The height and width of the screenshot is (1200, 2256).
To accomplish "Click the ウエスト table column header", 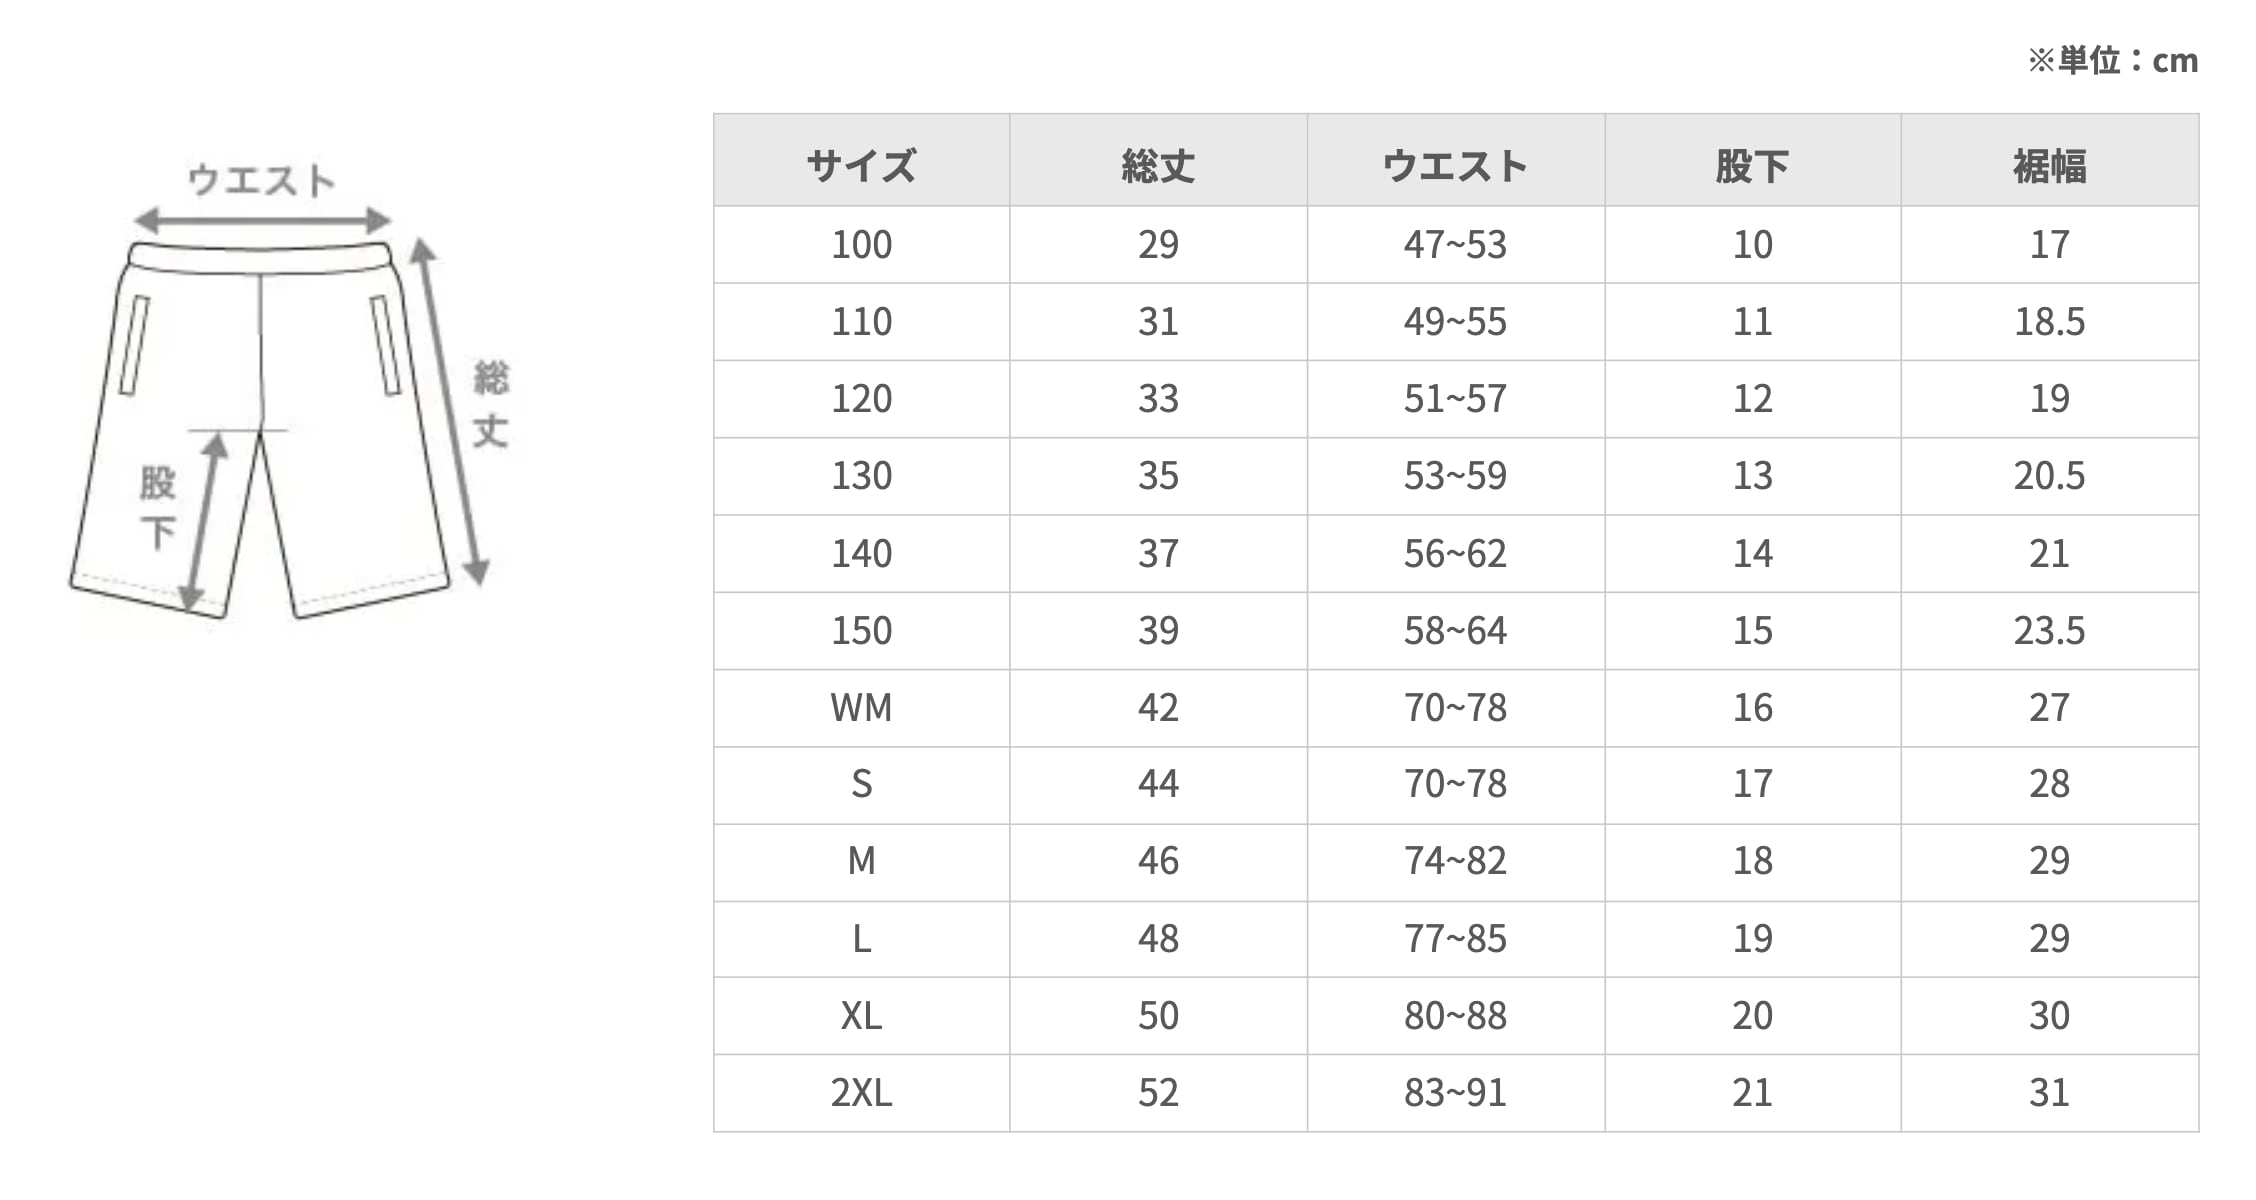I will click(1455, 165).
